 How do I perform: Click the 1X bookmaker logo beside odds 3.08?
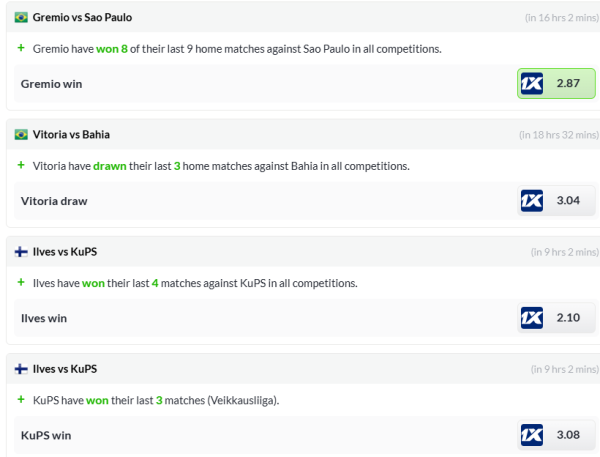(x=532, y=435)
